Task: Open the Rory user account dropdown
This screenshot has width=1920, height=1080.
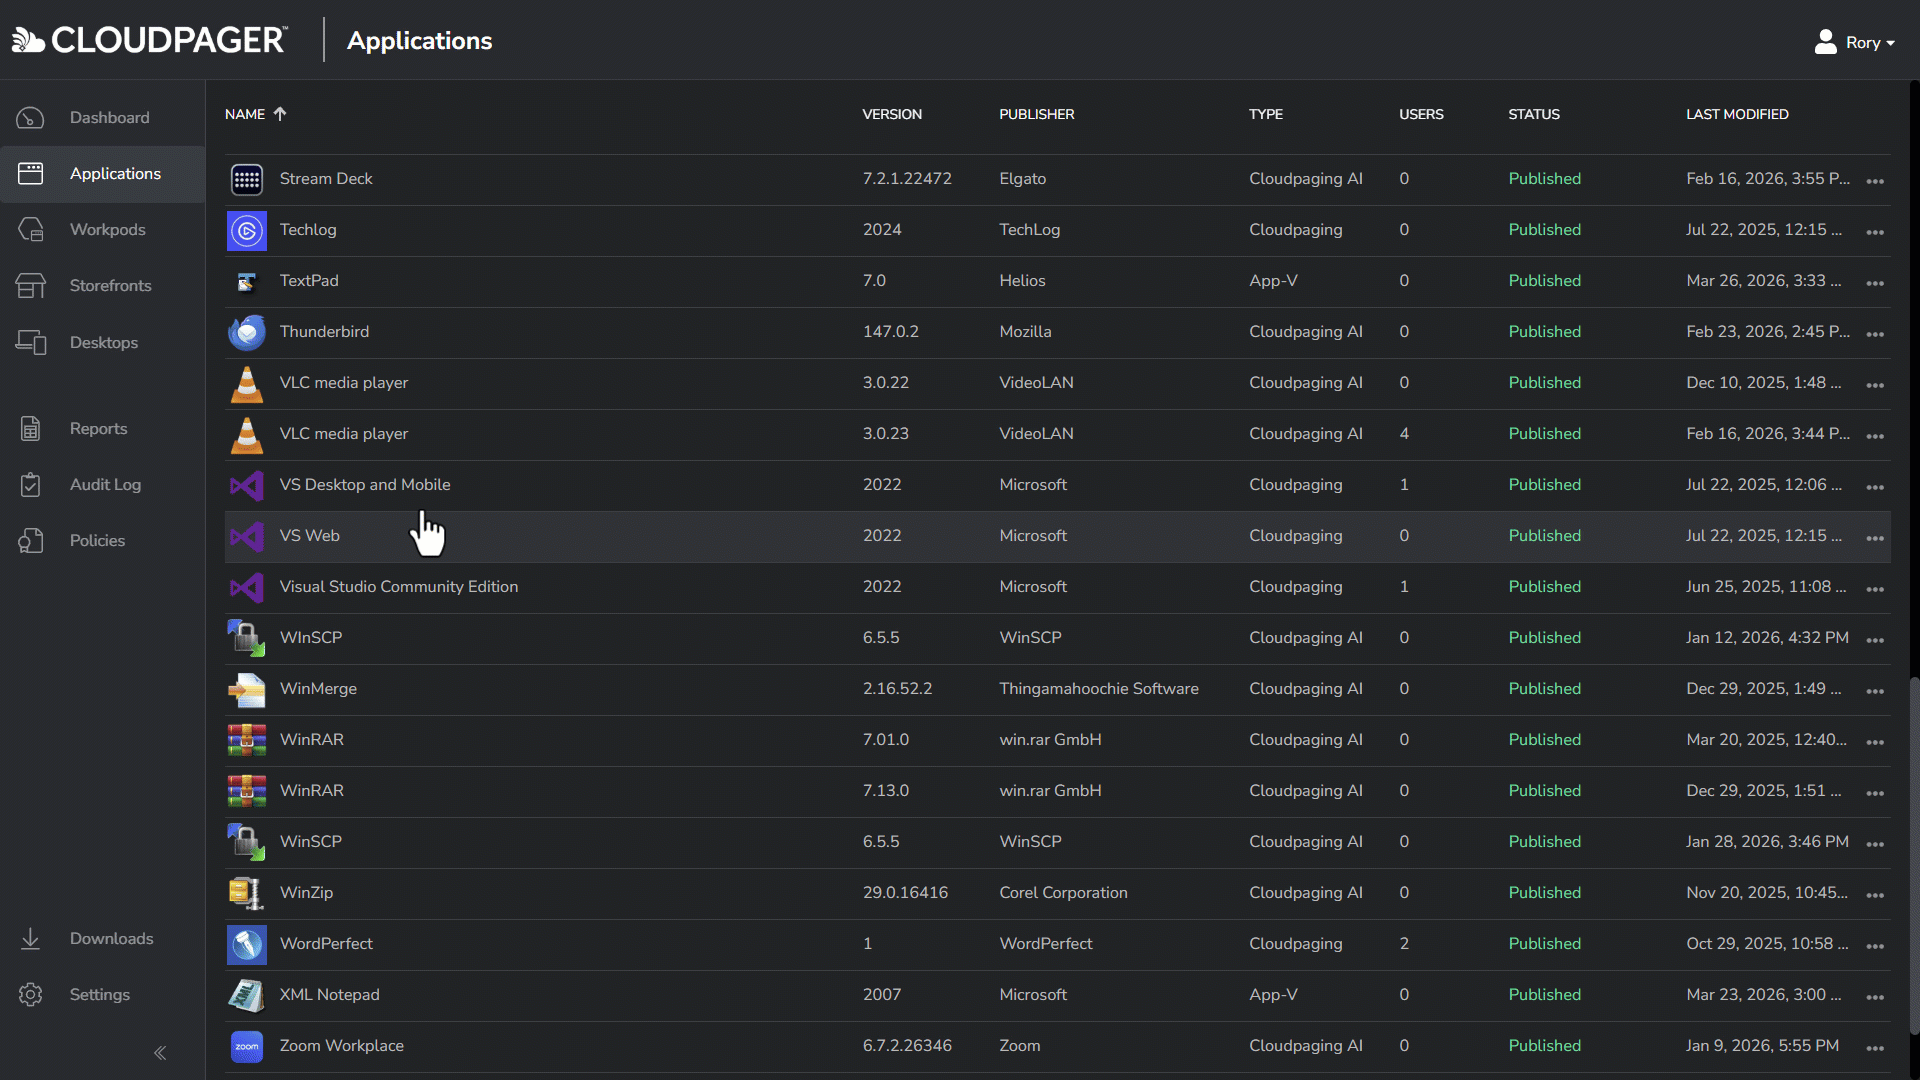Action: click(1855, 42)
